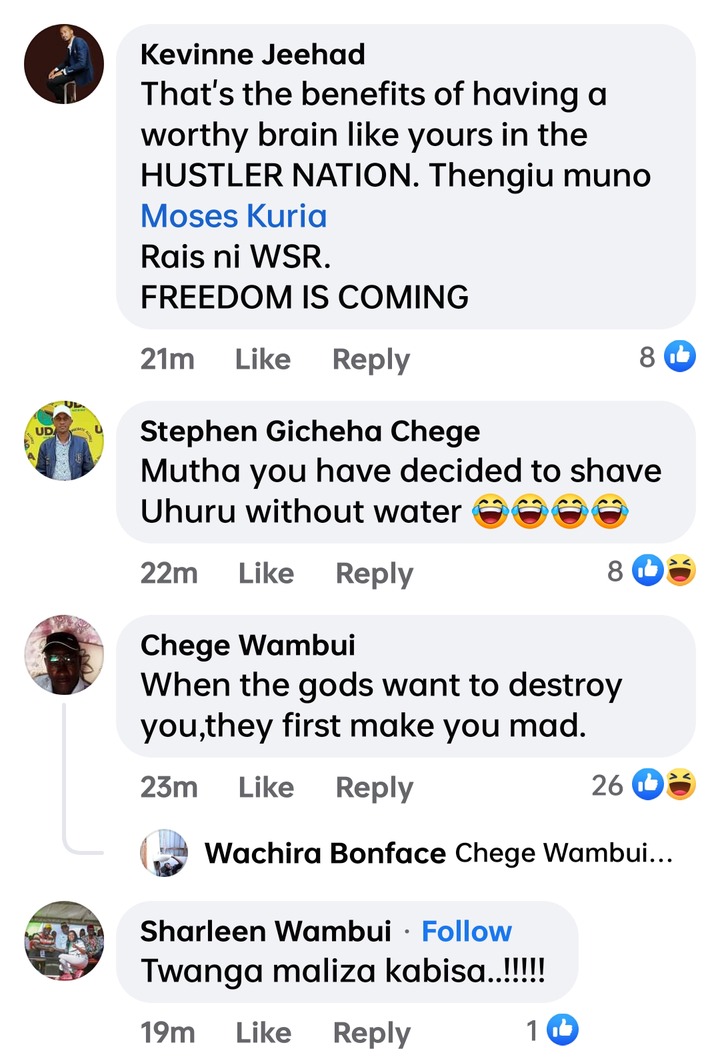View laughing reaction on Stephen's comment

(681, 571)
